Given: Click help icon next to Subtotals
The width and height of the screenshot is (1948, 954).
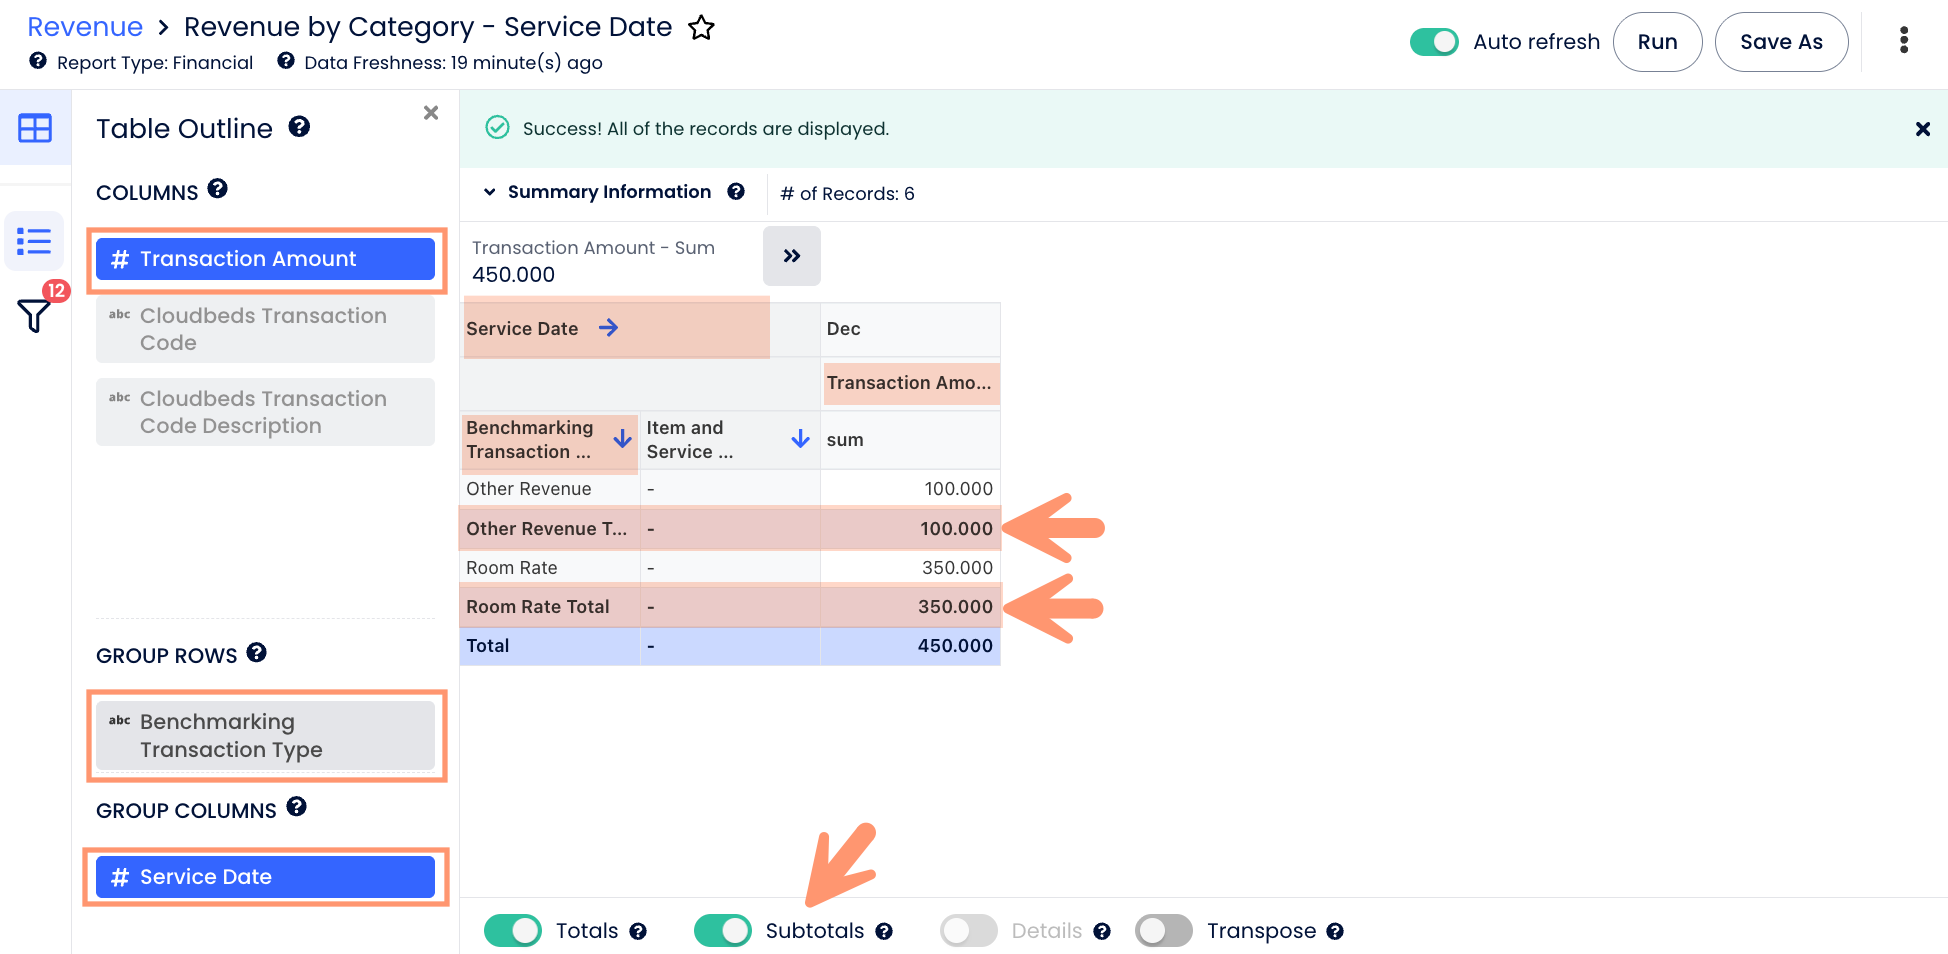Looking at the screenshot, I should tap(884, 932).
